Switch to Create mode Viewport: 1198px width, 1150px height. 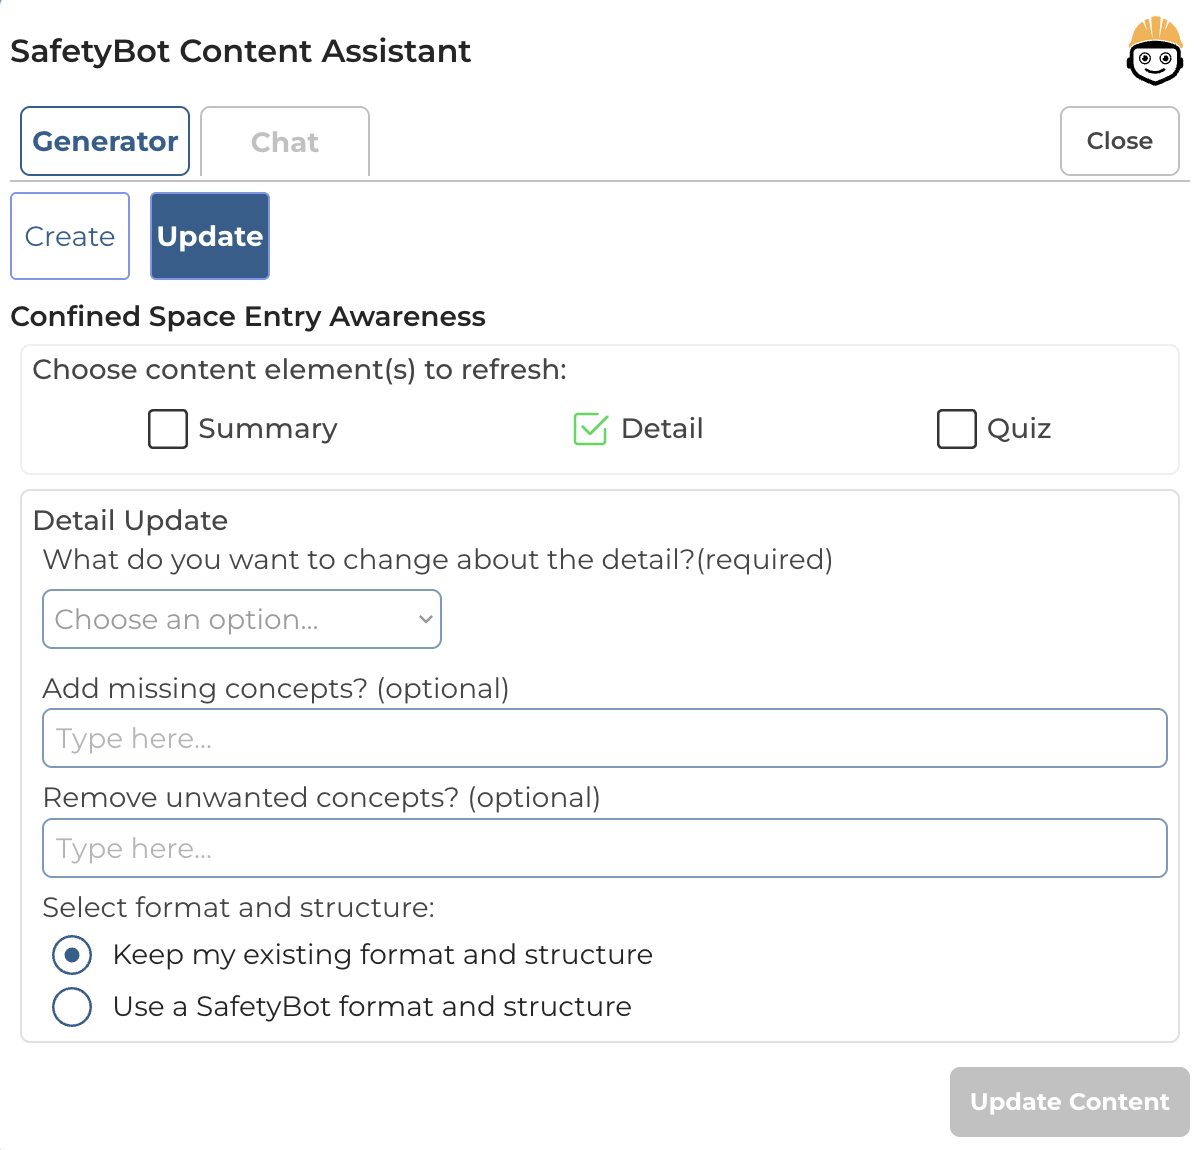[x=69, y=236]
